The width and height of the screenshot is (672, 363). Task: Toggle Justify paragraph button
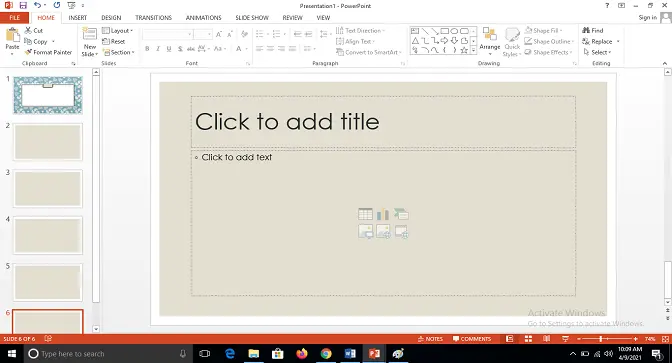[x=292, y=48]
